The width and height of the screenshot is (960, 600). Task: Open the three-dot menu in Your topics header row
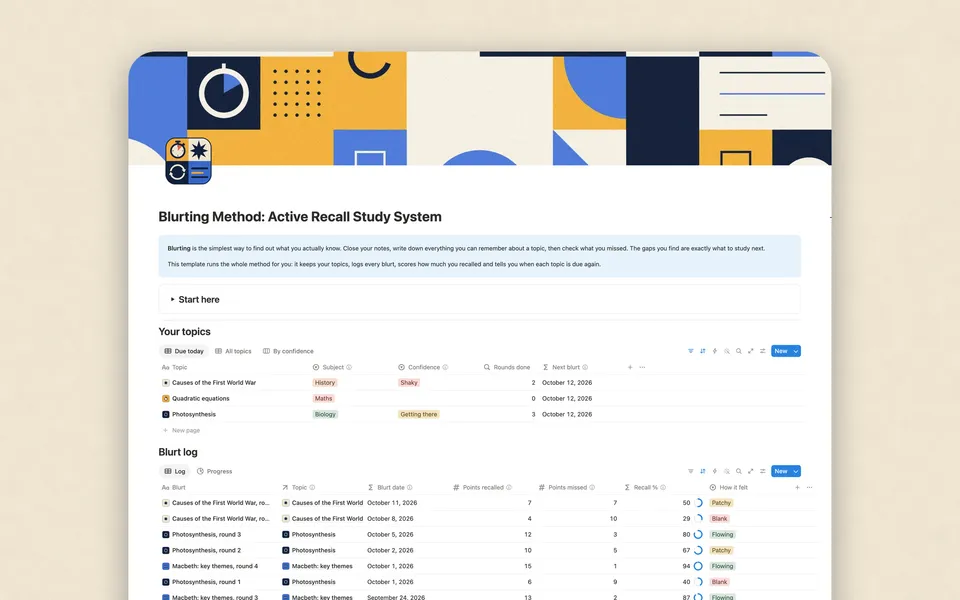pos(642,367)
